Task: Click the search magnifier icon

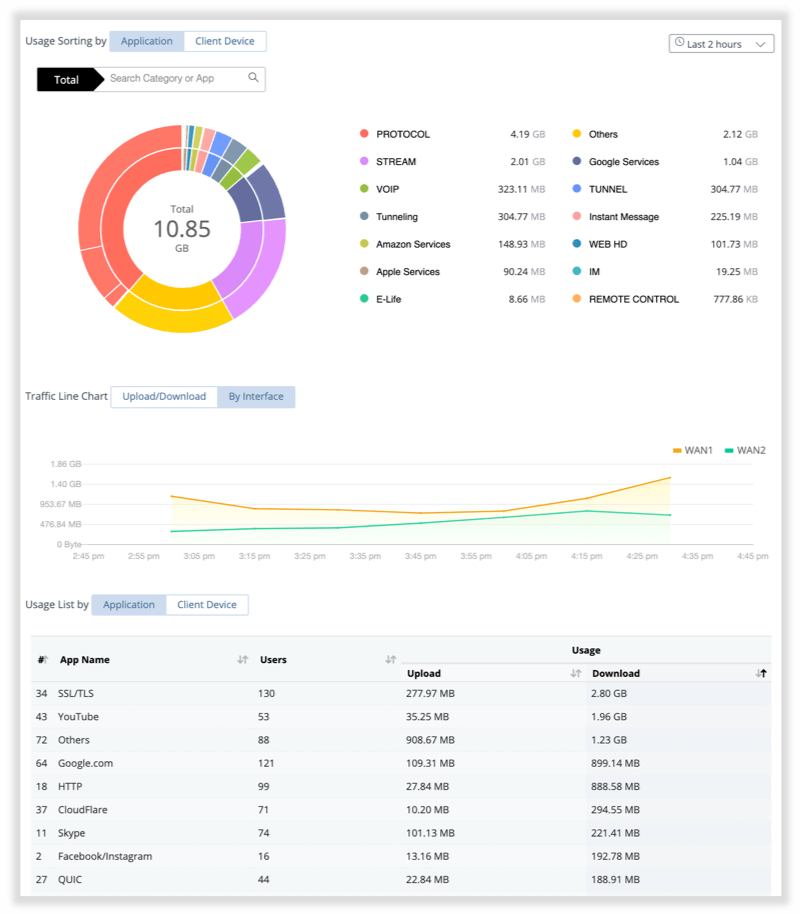Action: click(253, 78)
